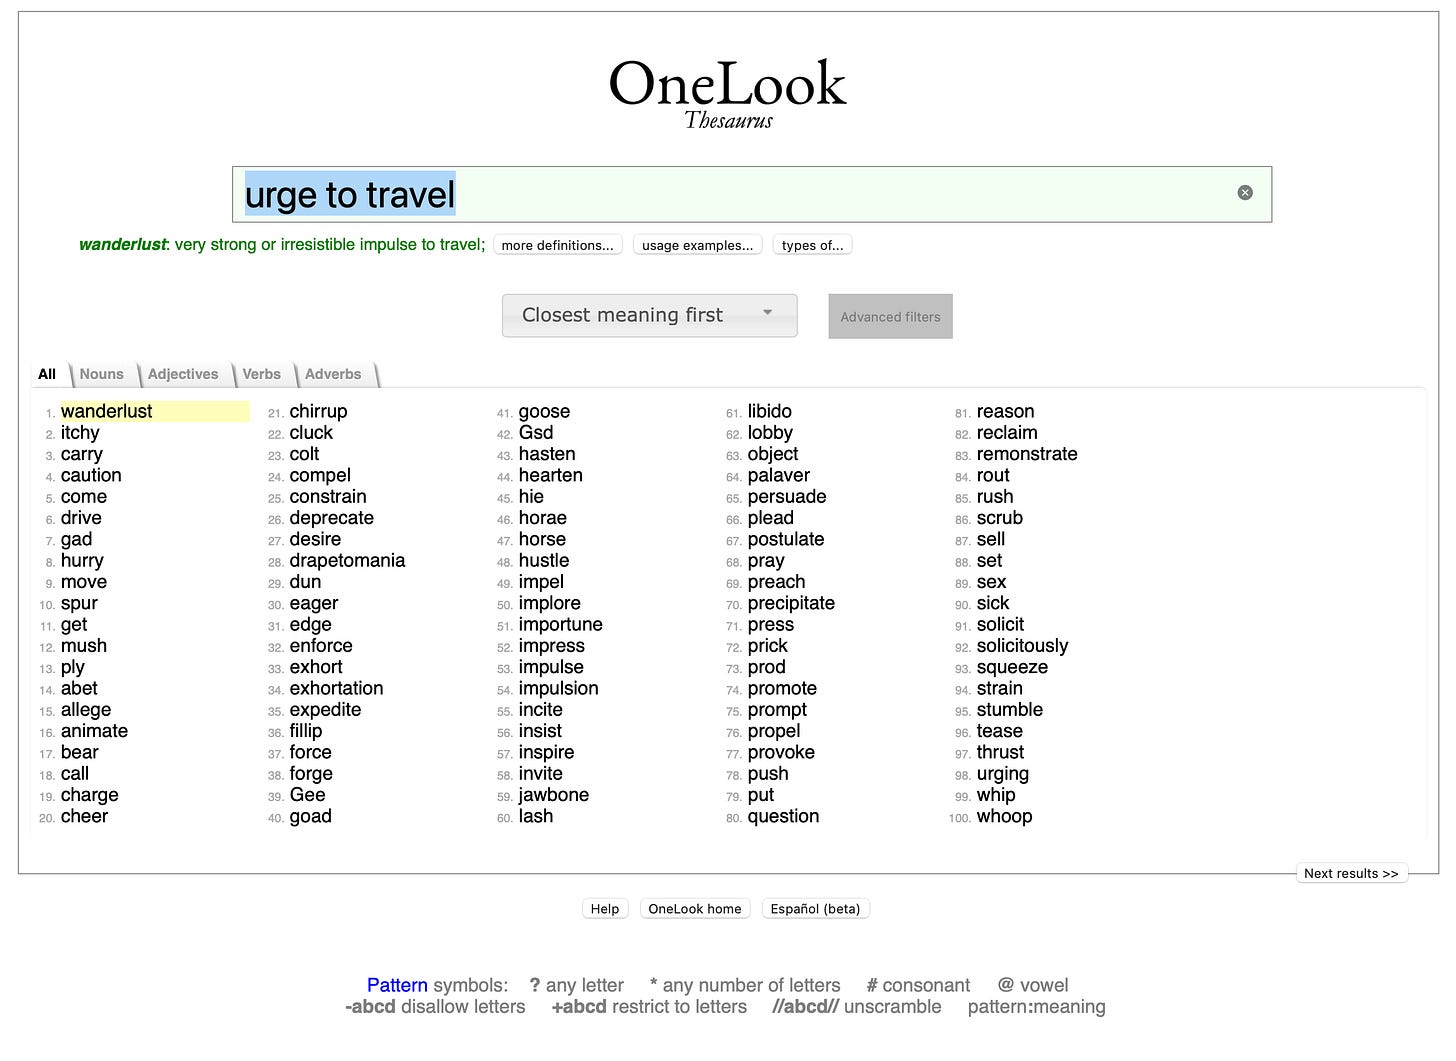This screenshot has height=1061, width=1456.
Task: Select the word "squeeze"
Action: pyautogui.click(x=1012, y=667)
